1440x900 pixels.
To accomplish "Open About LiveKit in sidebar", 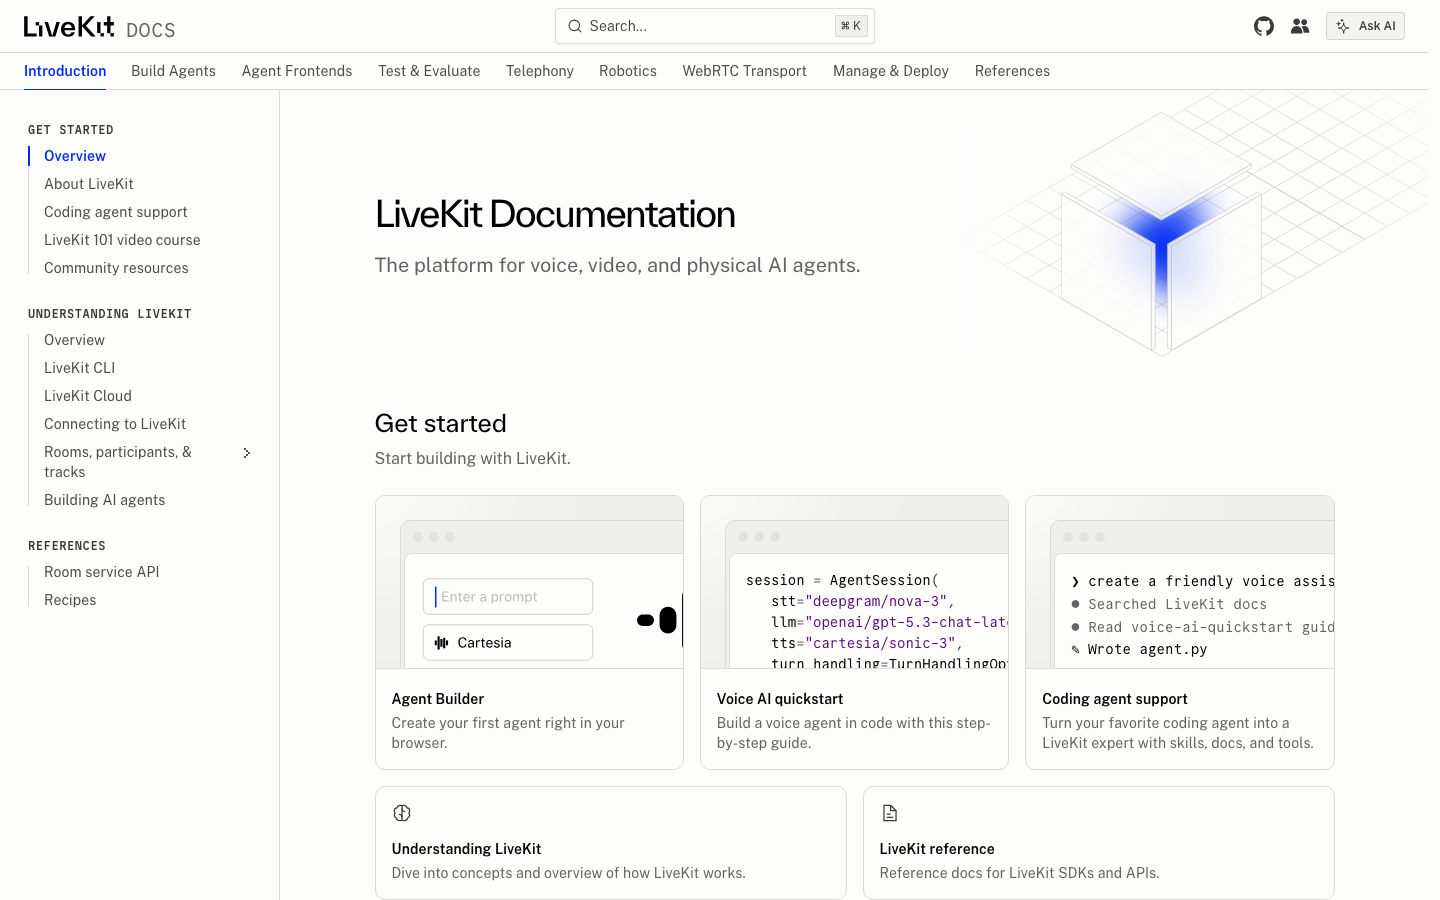I will [89, 184].
